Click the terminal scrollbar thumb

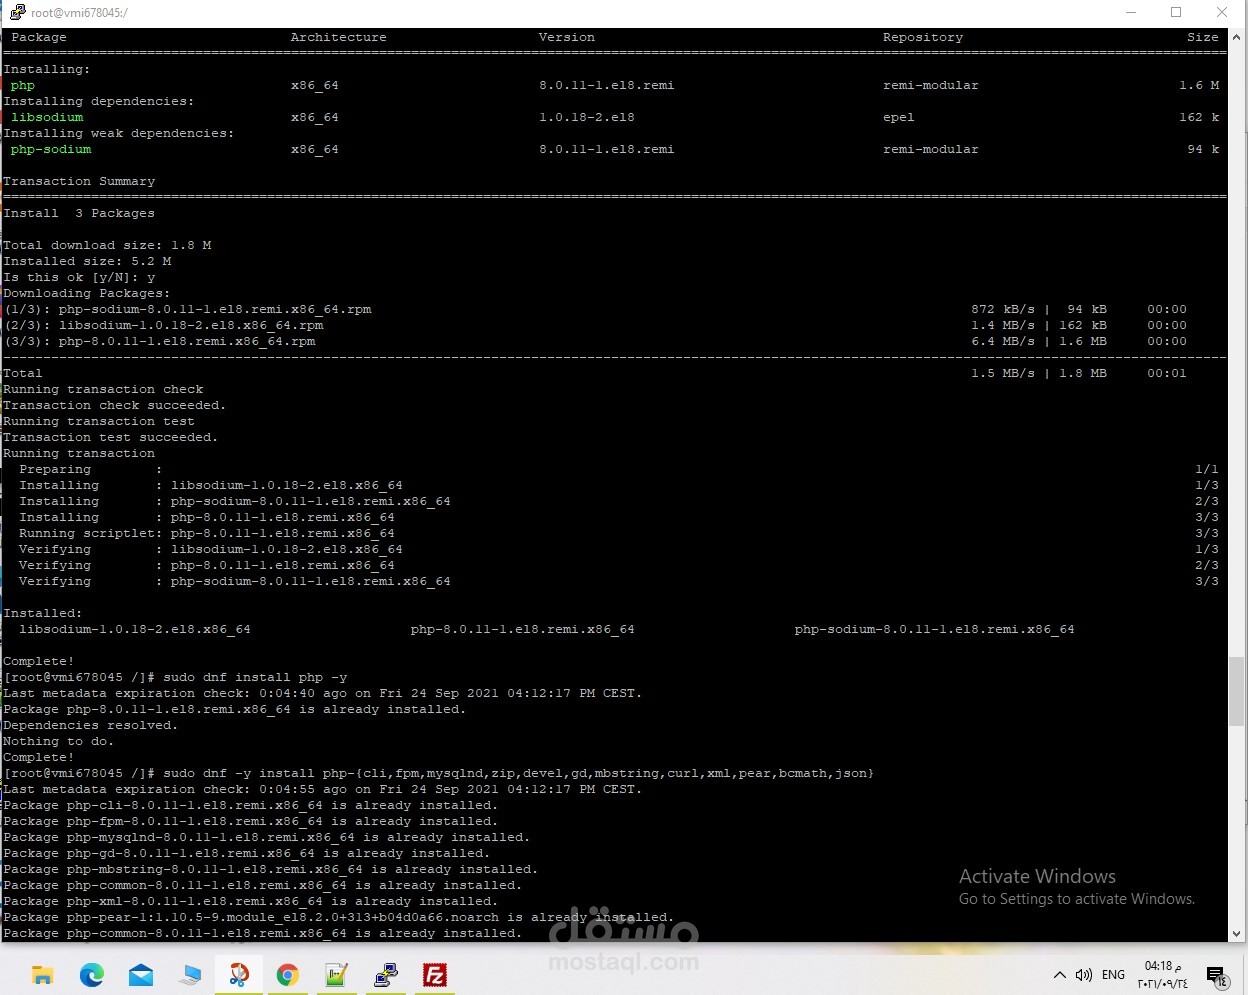coord(1237,691)
